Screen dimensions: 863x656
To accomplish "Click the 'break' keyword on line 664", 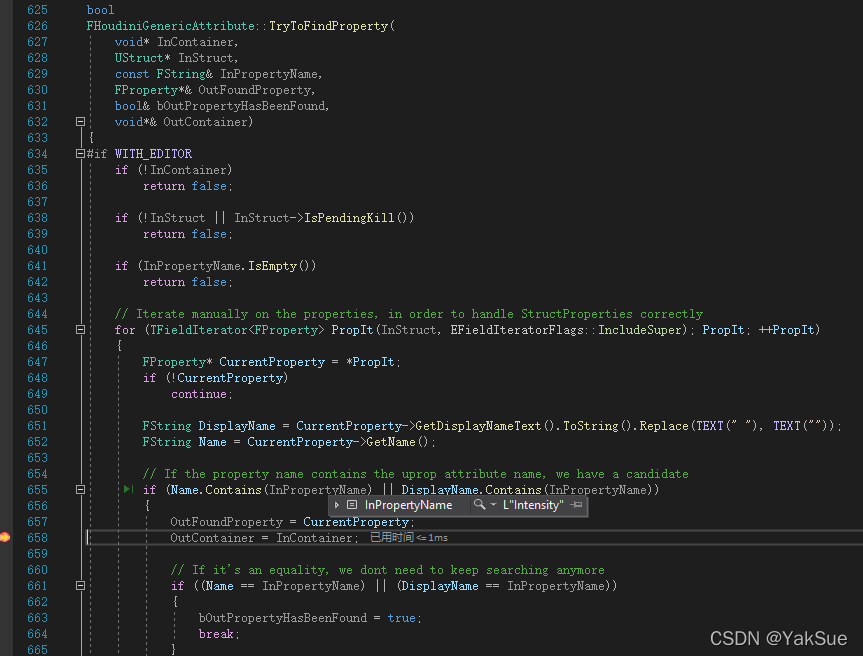I will [x=216, y=634].
